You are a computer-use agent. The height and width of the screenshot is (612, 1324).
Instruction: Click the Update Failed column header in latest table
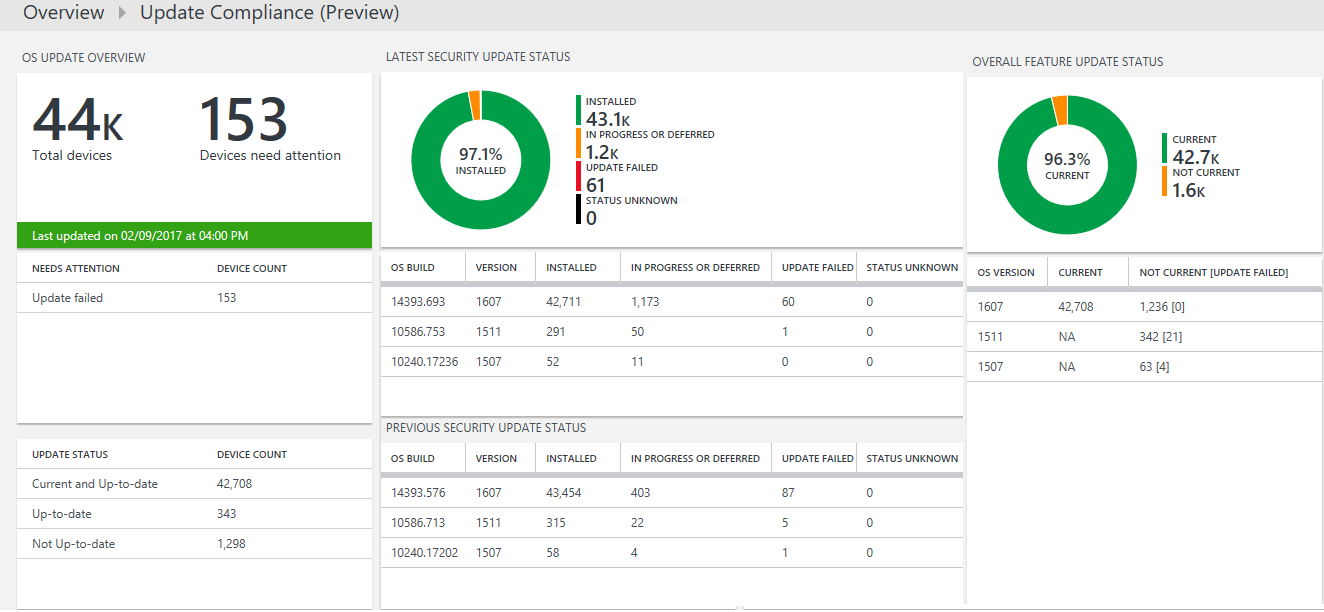[x=817, y=268]
